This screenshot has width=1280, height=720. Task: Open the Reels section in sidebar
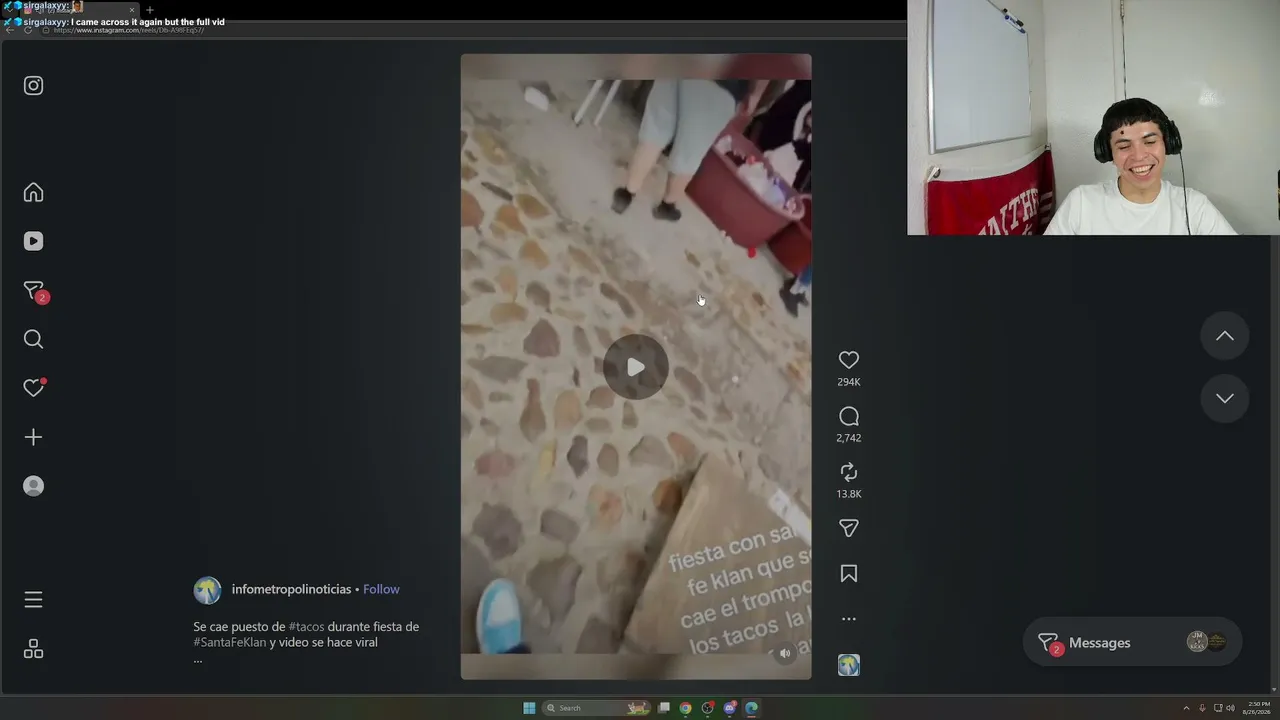[33, 241]
